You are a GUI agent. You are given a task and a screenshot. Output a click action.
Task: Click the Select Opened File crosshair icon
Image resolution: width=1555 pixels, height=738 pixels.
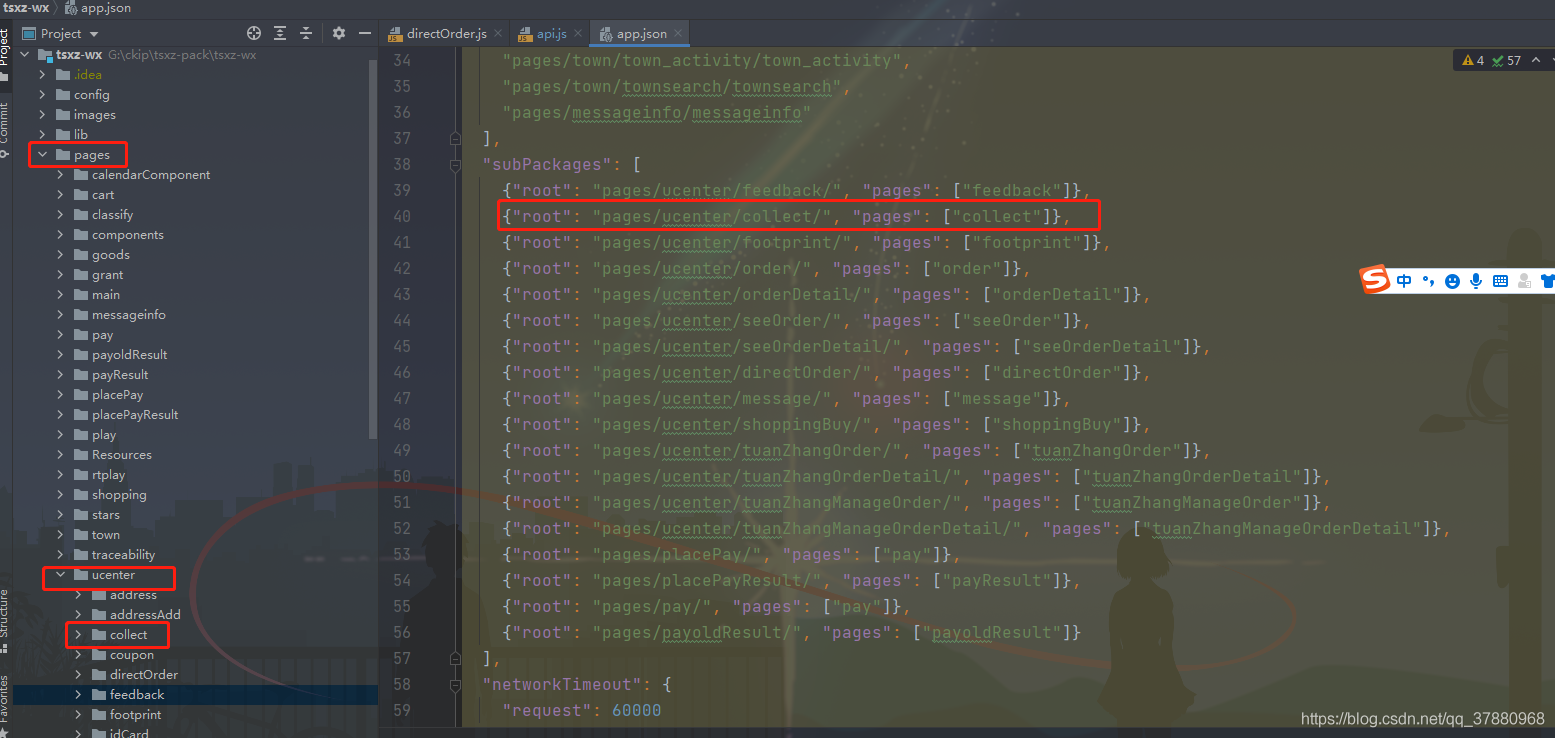coord(254,33)
